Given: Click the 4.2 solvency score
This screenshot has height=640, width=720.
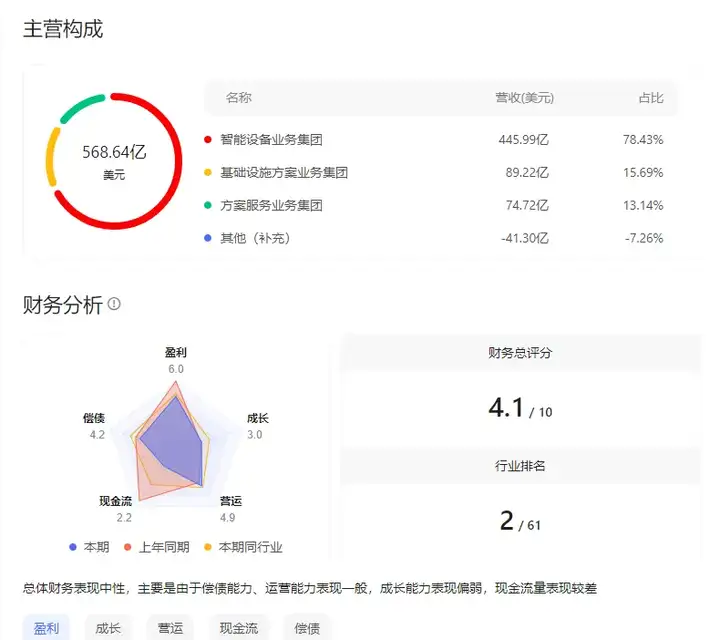Looking at the screenshot, I should [97, 435].
